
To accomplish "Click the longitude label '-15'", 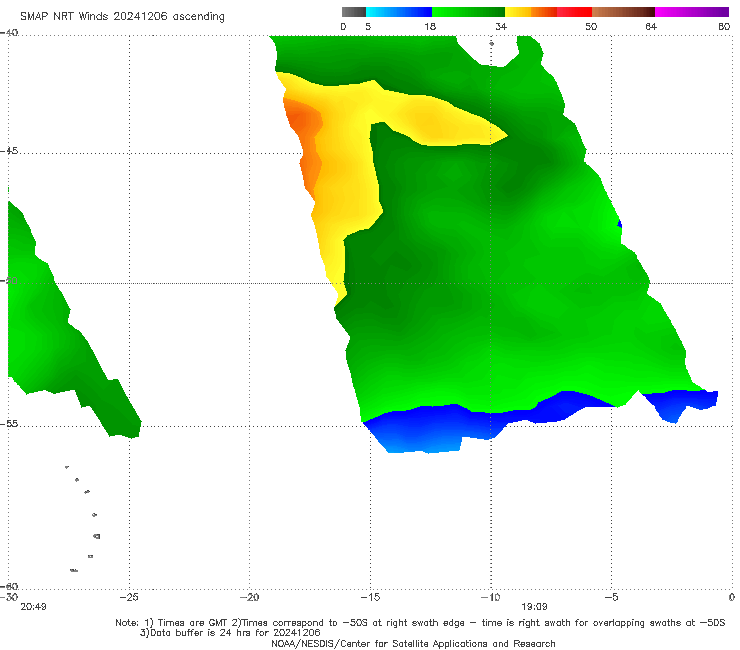I will pyautogui.click(x=370, y=597).
